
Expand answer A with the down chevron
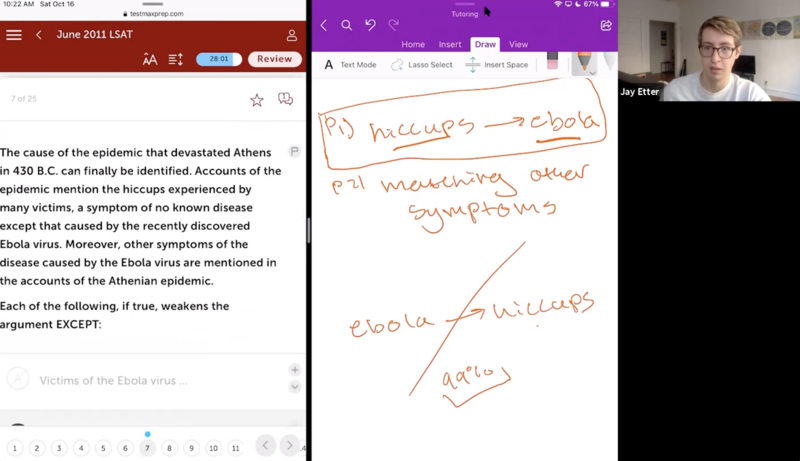(294, 387)
